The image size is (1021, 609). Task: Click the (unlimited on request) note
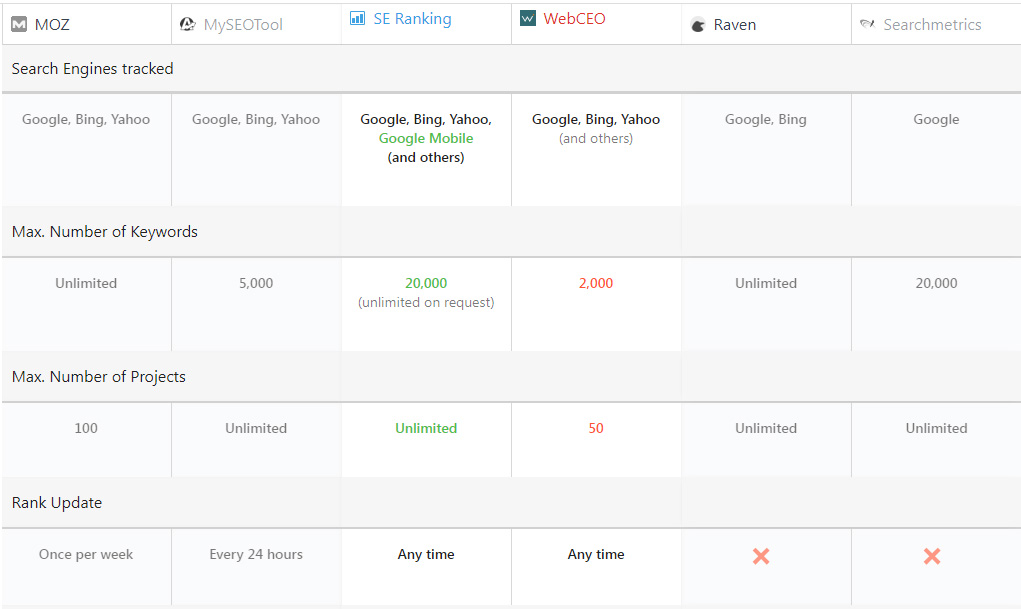click(426, 302)
